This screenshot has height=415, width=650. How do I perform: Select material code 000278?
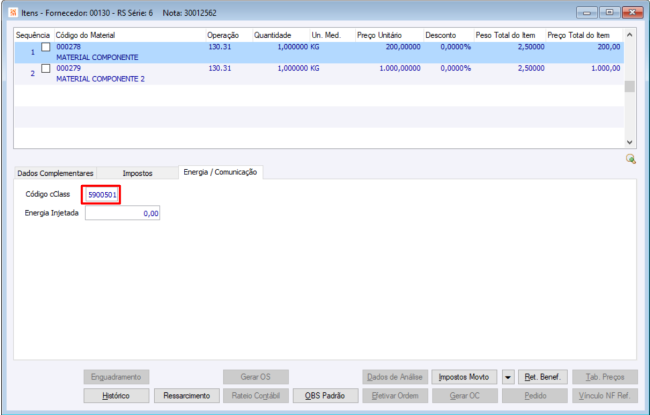pyautogui.click(x=68, y=47)
